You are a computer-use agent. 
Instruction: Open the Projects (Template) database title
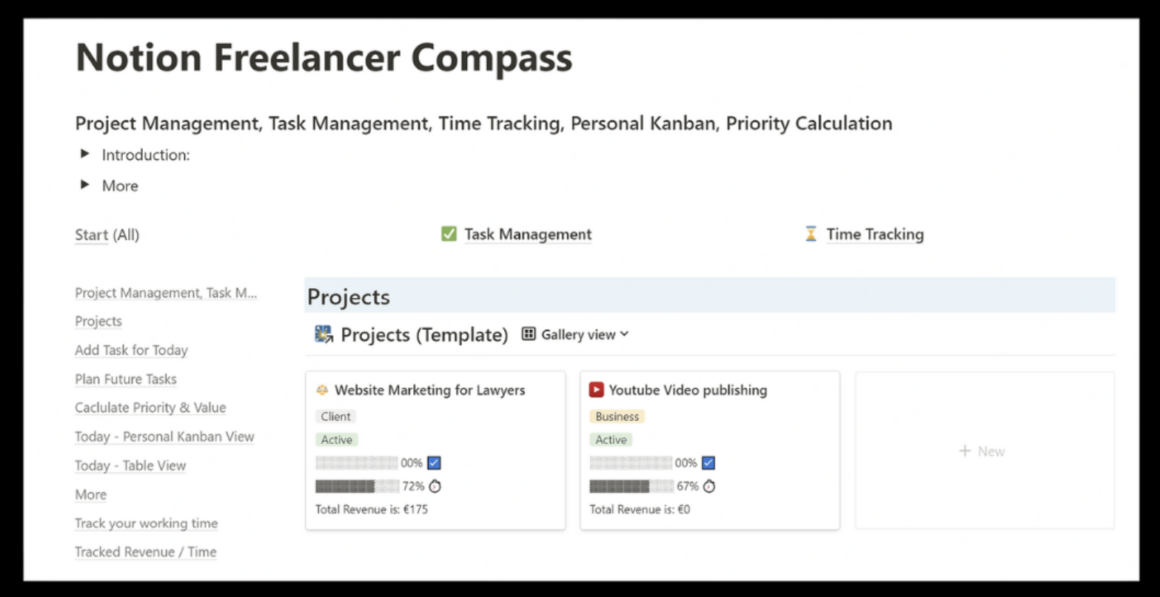[x=424, y=335]
